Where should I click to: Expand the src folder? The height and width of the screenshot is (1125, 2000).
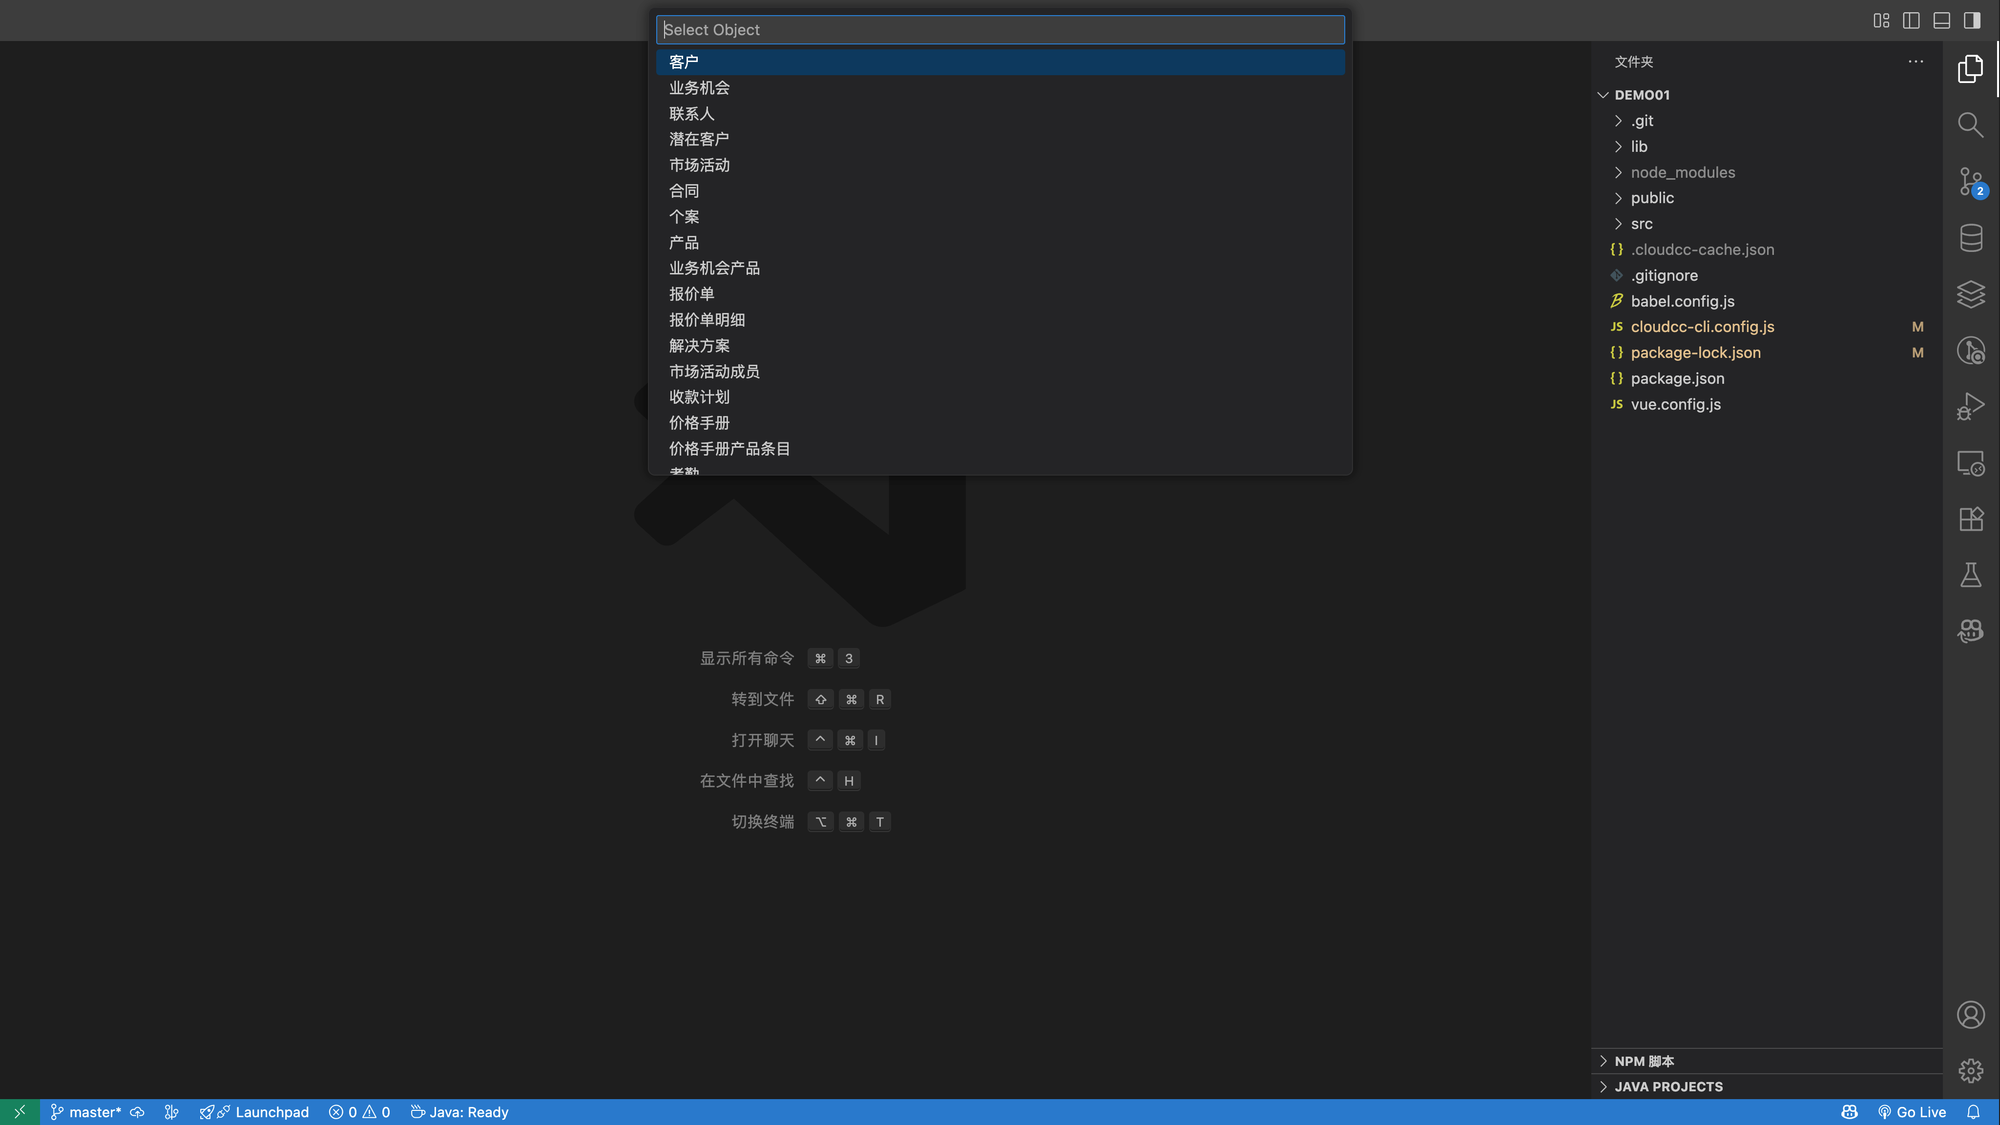1641,224
